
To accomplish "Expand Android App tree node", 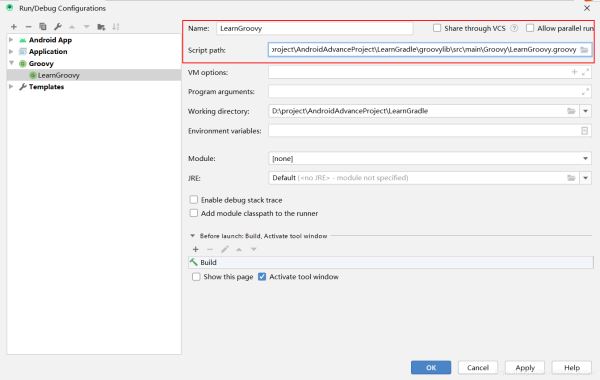I will (11, 40).
